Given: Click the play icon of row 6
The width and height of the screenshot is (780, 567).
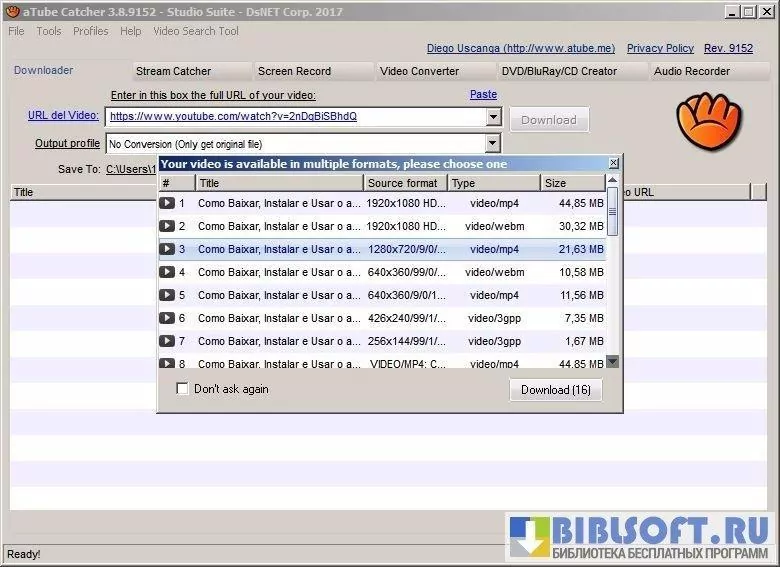Looking at the screenshot, I should pos(167,318).
